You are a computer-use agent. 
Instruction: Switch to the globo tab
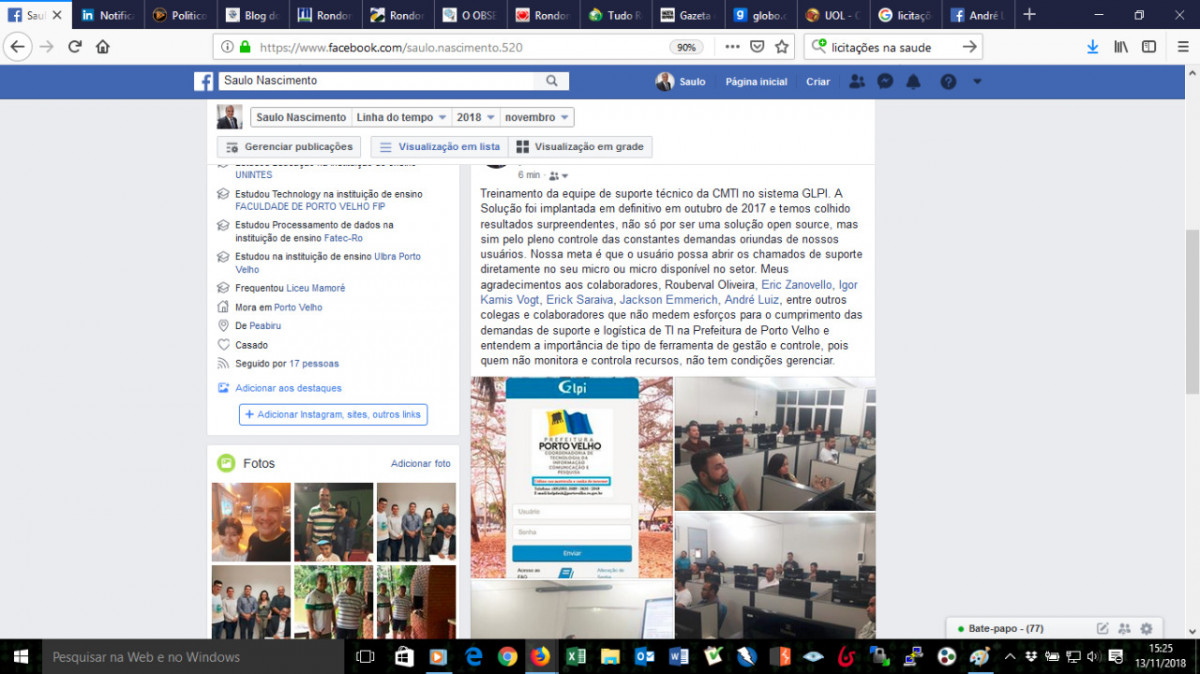pos(762,15)
